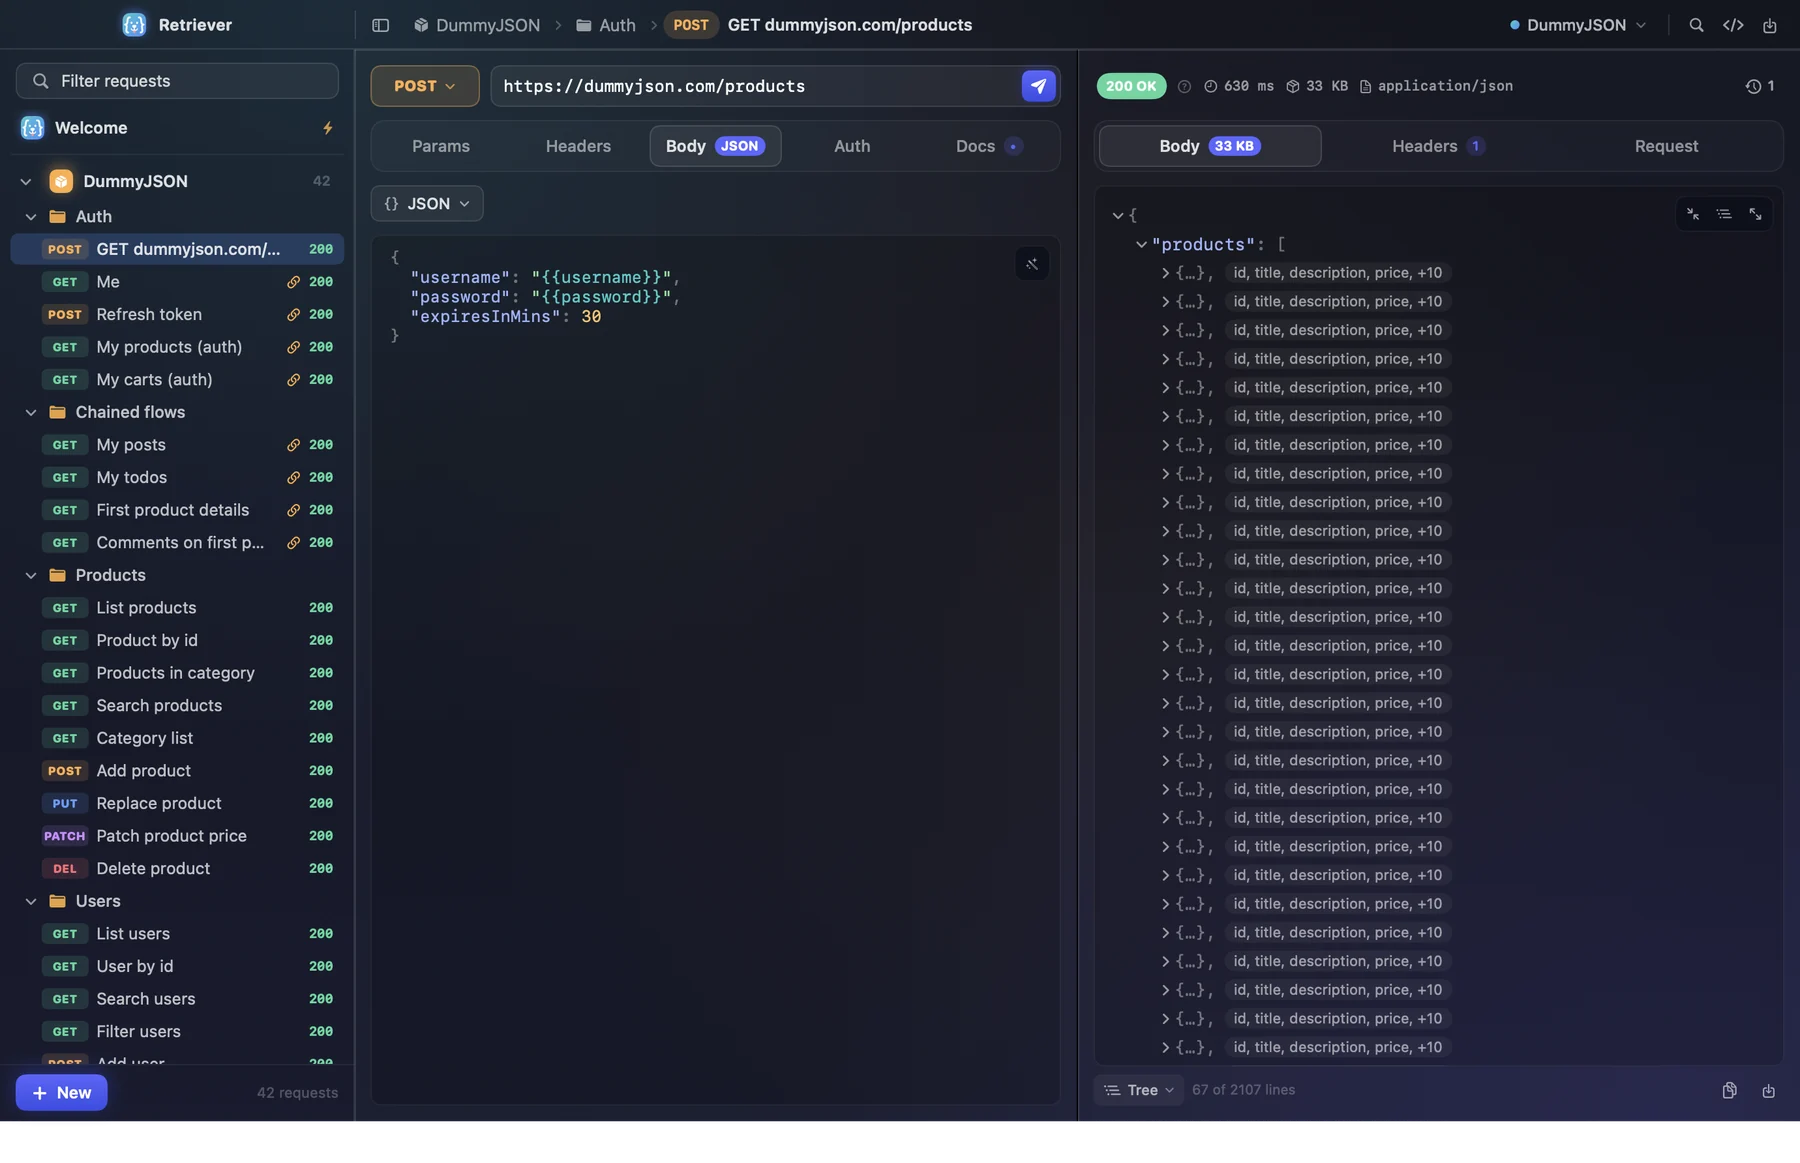Collapse the DummyJSON collection chevron
The width and height of the screenshot is (1800, 1163).
pyautogui.click(x=26, y=181)
